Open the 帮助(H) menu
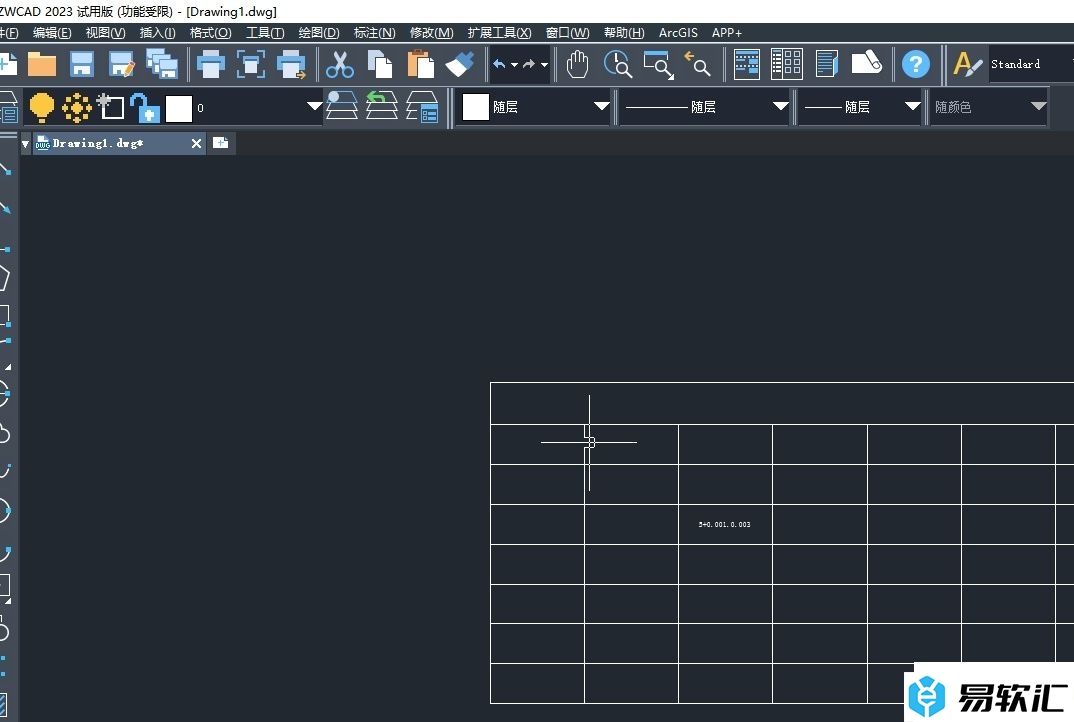The width and height of the screenshot is (1074, 722). [624, 33]
